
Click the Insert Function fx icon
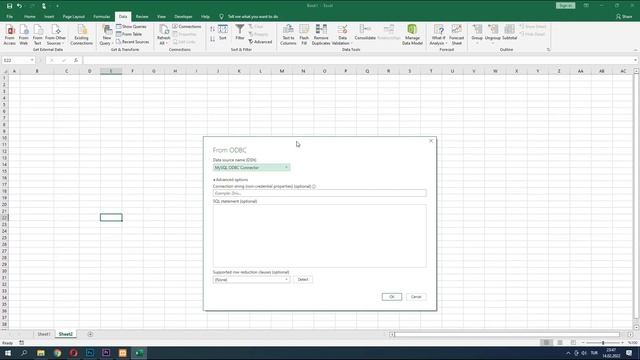coord(76,60)
